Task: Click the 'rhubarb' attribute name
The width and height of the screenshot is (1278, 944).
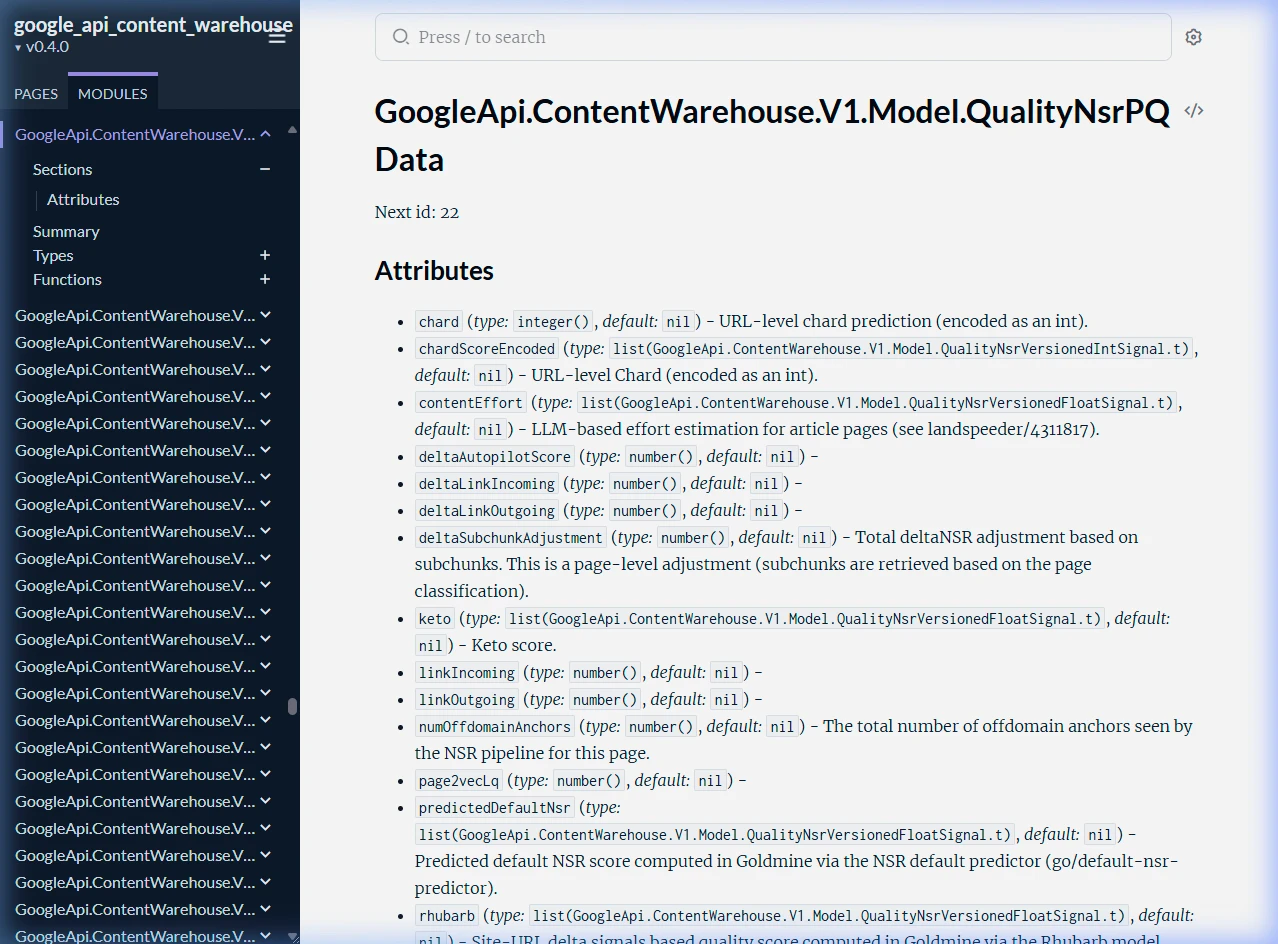Action: click(447, 915)
